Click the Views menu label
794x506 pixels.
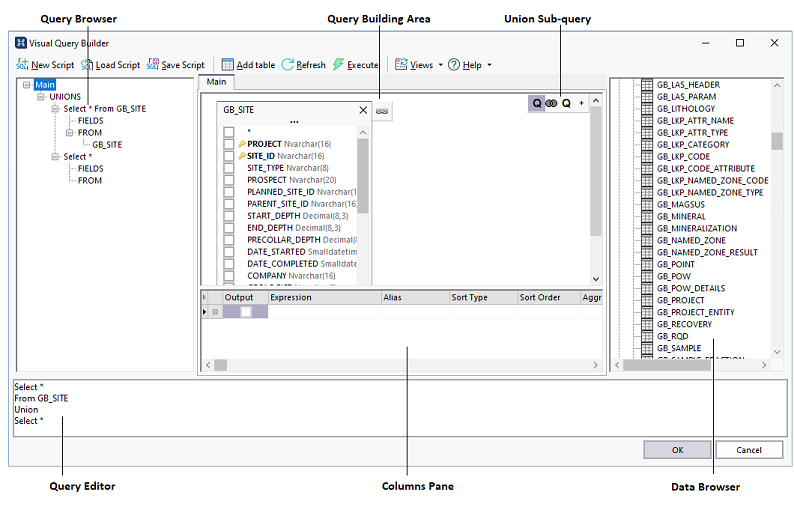pos(421,65)
